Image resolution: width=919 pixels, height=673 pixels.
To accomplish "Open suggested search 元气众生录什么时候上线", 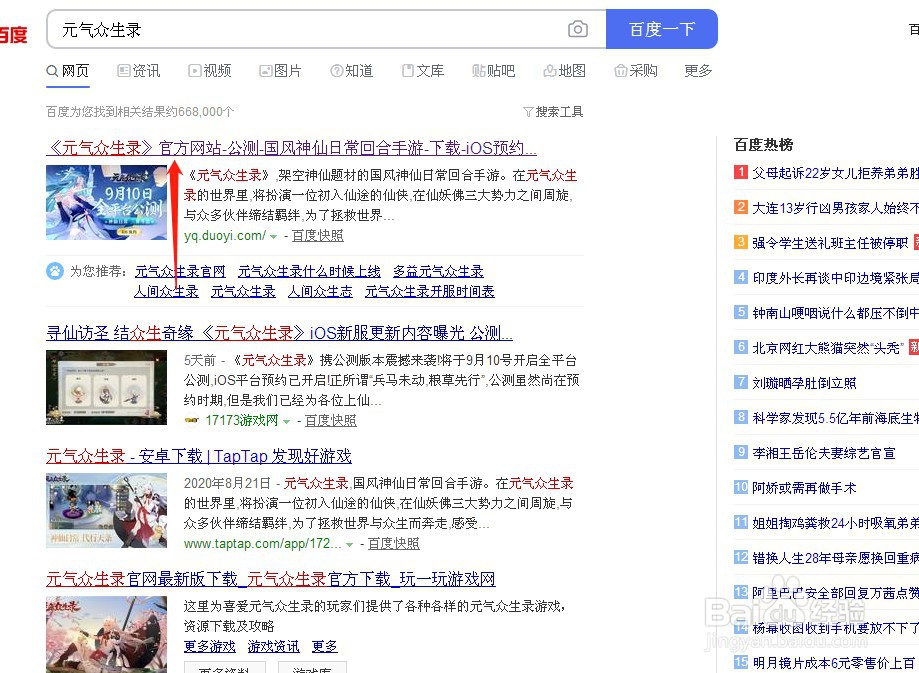I will coord(309,271).
